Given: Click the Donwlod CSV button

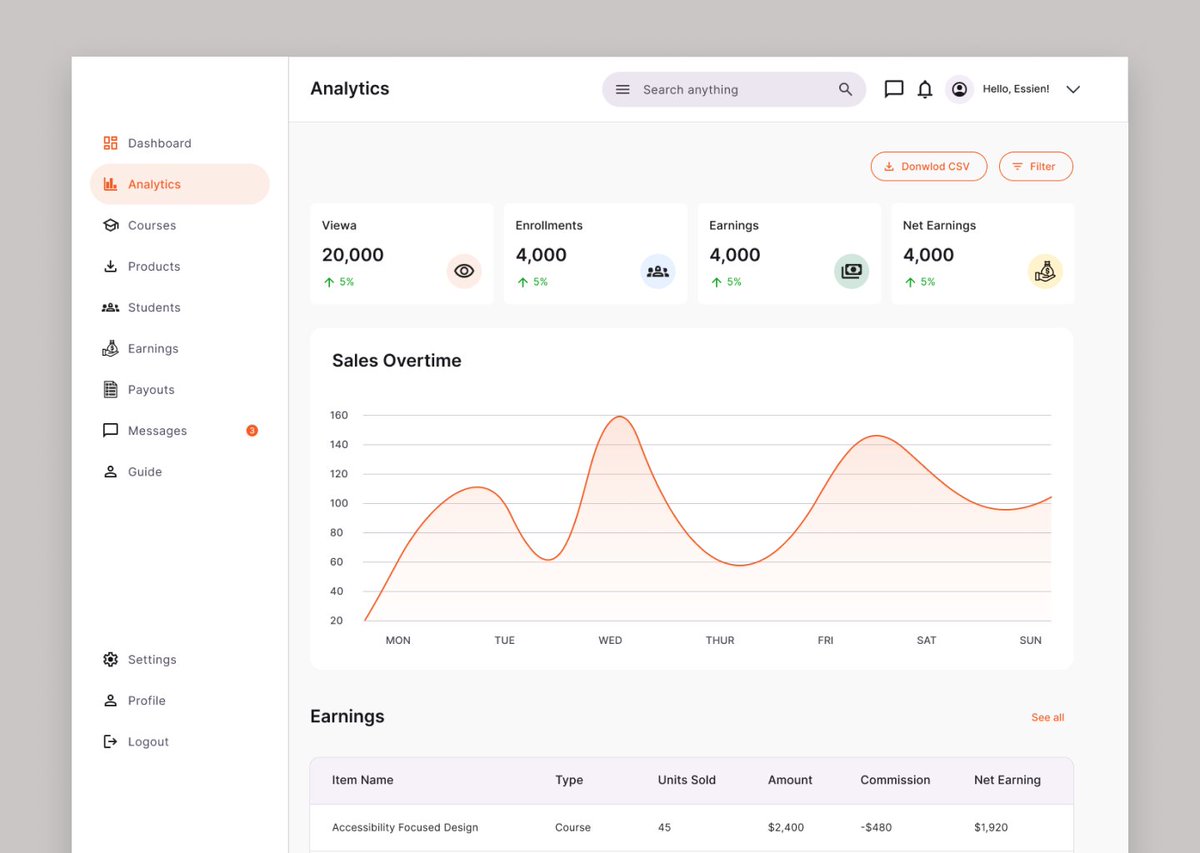Looking at the screenshot, I should (929, 166).
